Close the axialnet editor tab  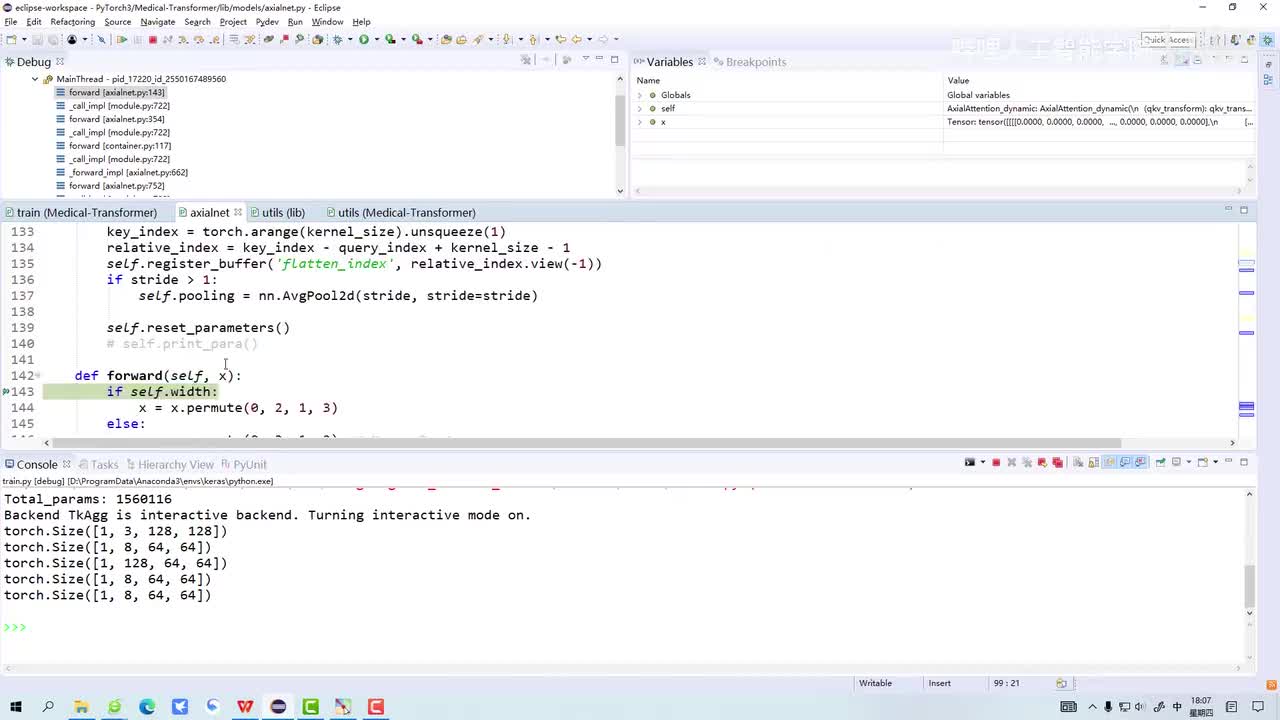tap(238, 212)
